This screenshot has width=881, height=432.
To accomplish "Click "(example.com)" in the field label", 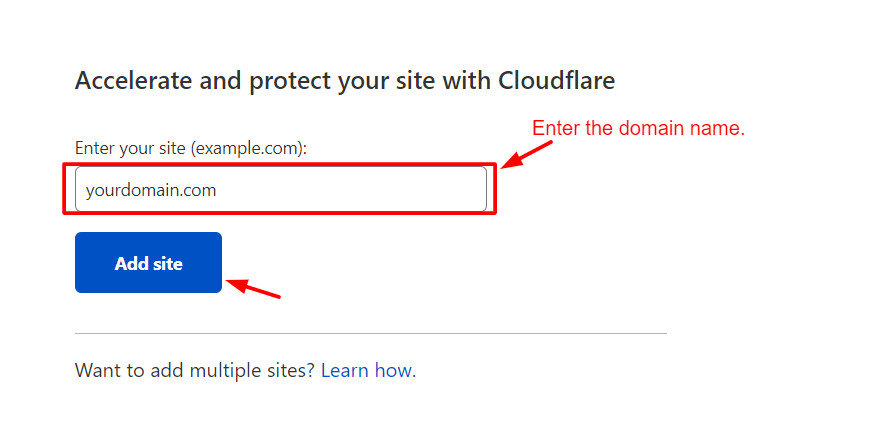I will coord(248,148).
